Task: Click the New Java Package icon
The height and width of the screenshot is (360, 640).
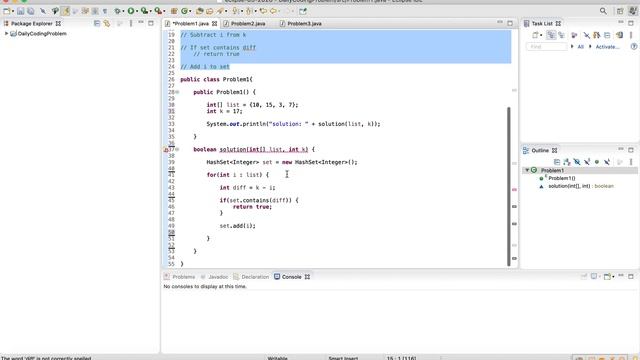Action: [x=174, y=11]
